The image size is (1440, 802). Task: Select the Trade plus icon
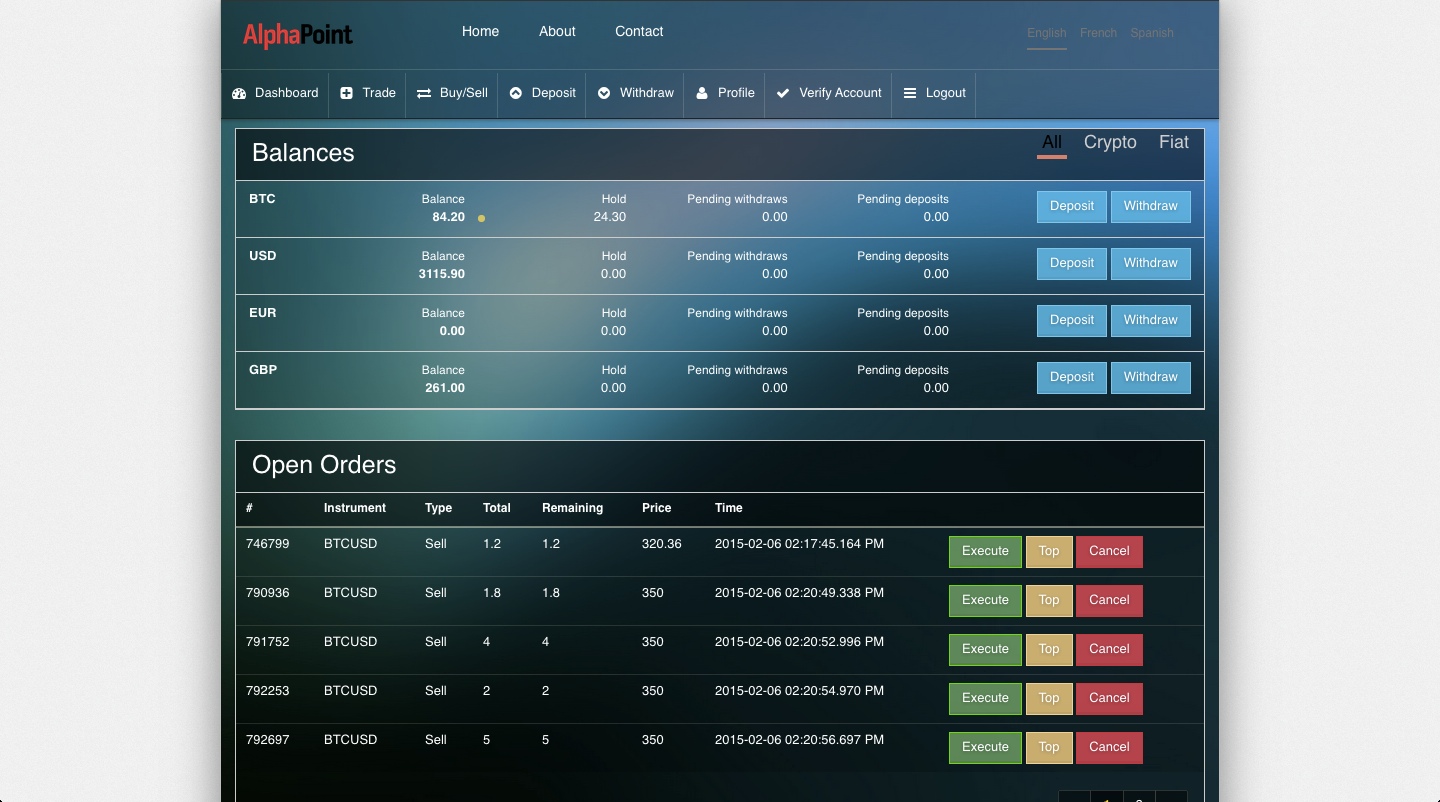(345, 93)
